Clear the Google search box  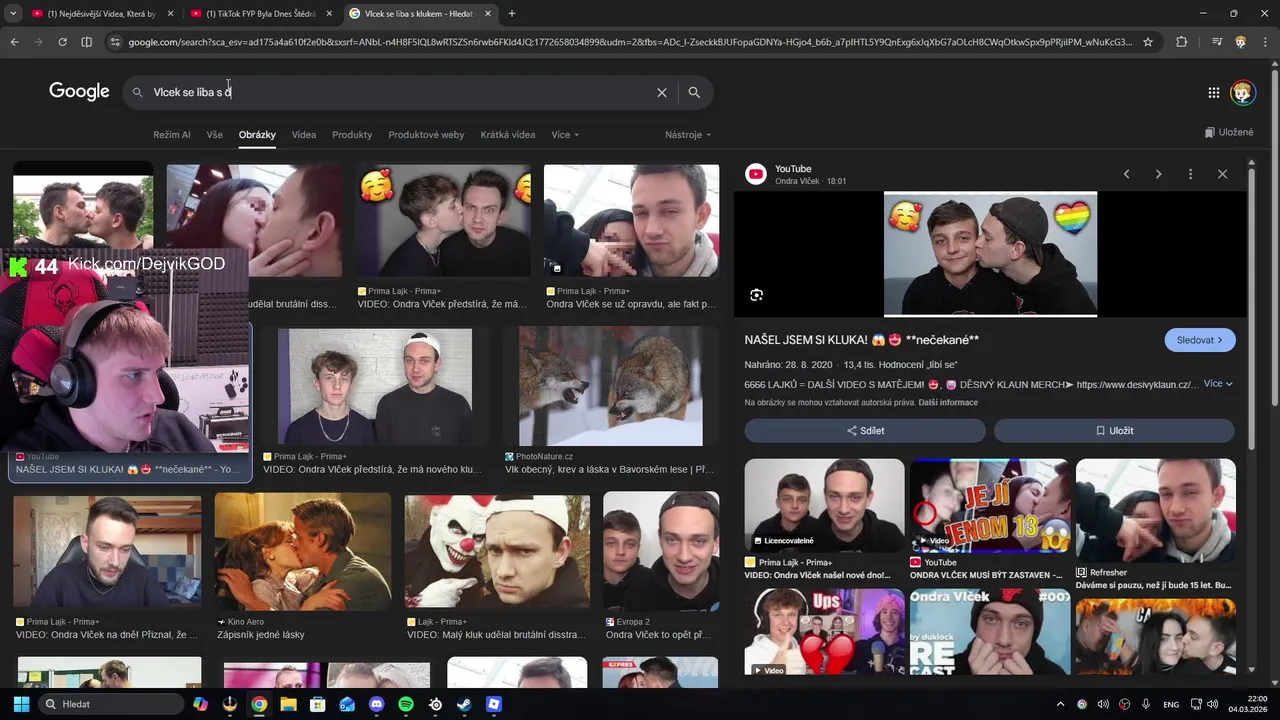tap(661, 92)
